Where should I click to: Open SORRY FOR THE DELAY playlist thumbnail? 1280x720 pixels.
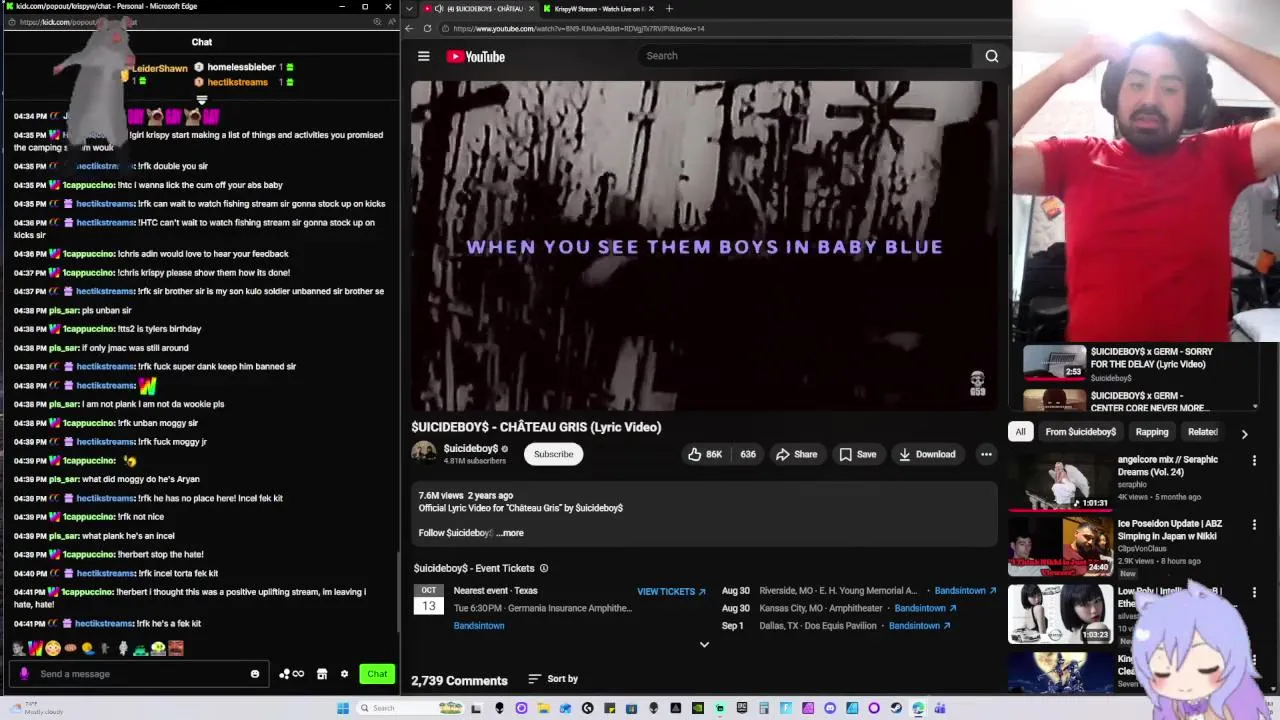click(x=1054, y=363)
